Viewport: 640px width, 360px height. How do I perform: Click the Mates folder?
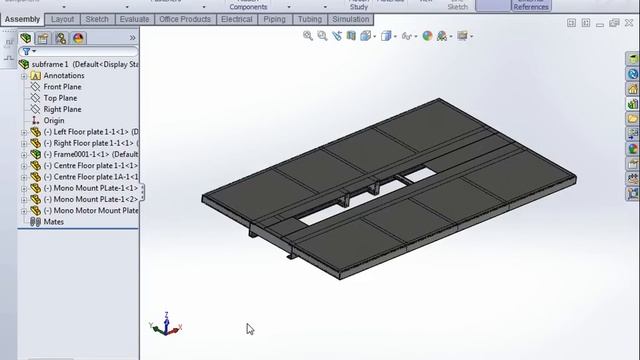53,222
